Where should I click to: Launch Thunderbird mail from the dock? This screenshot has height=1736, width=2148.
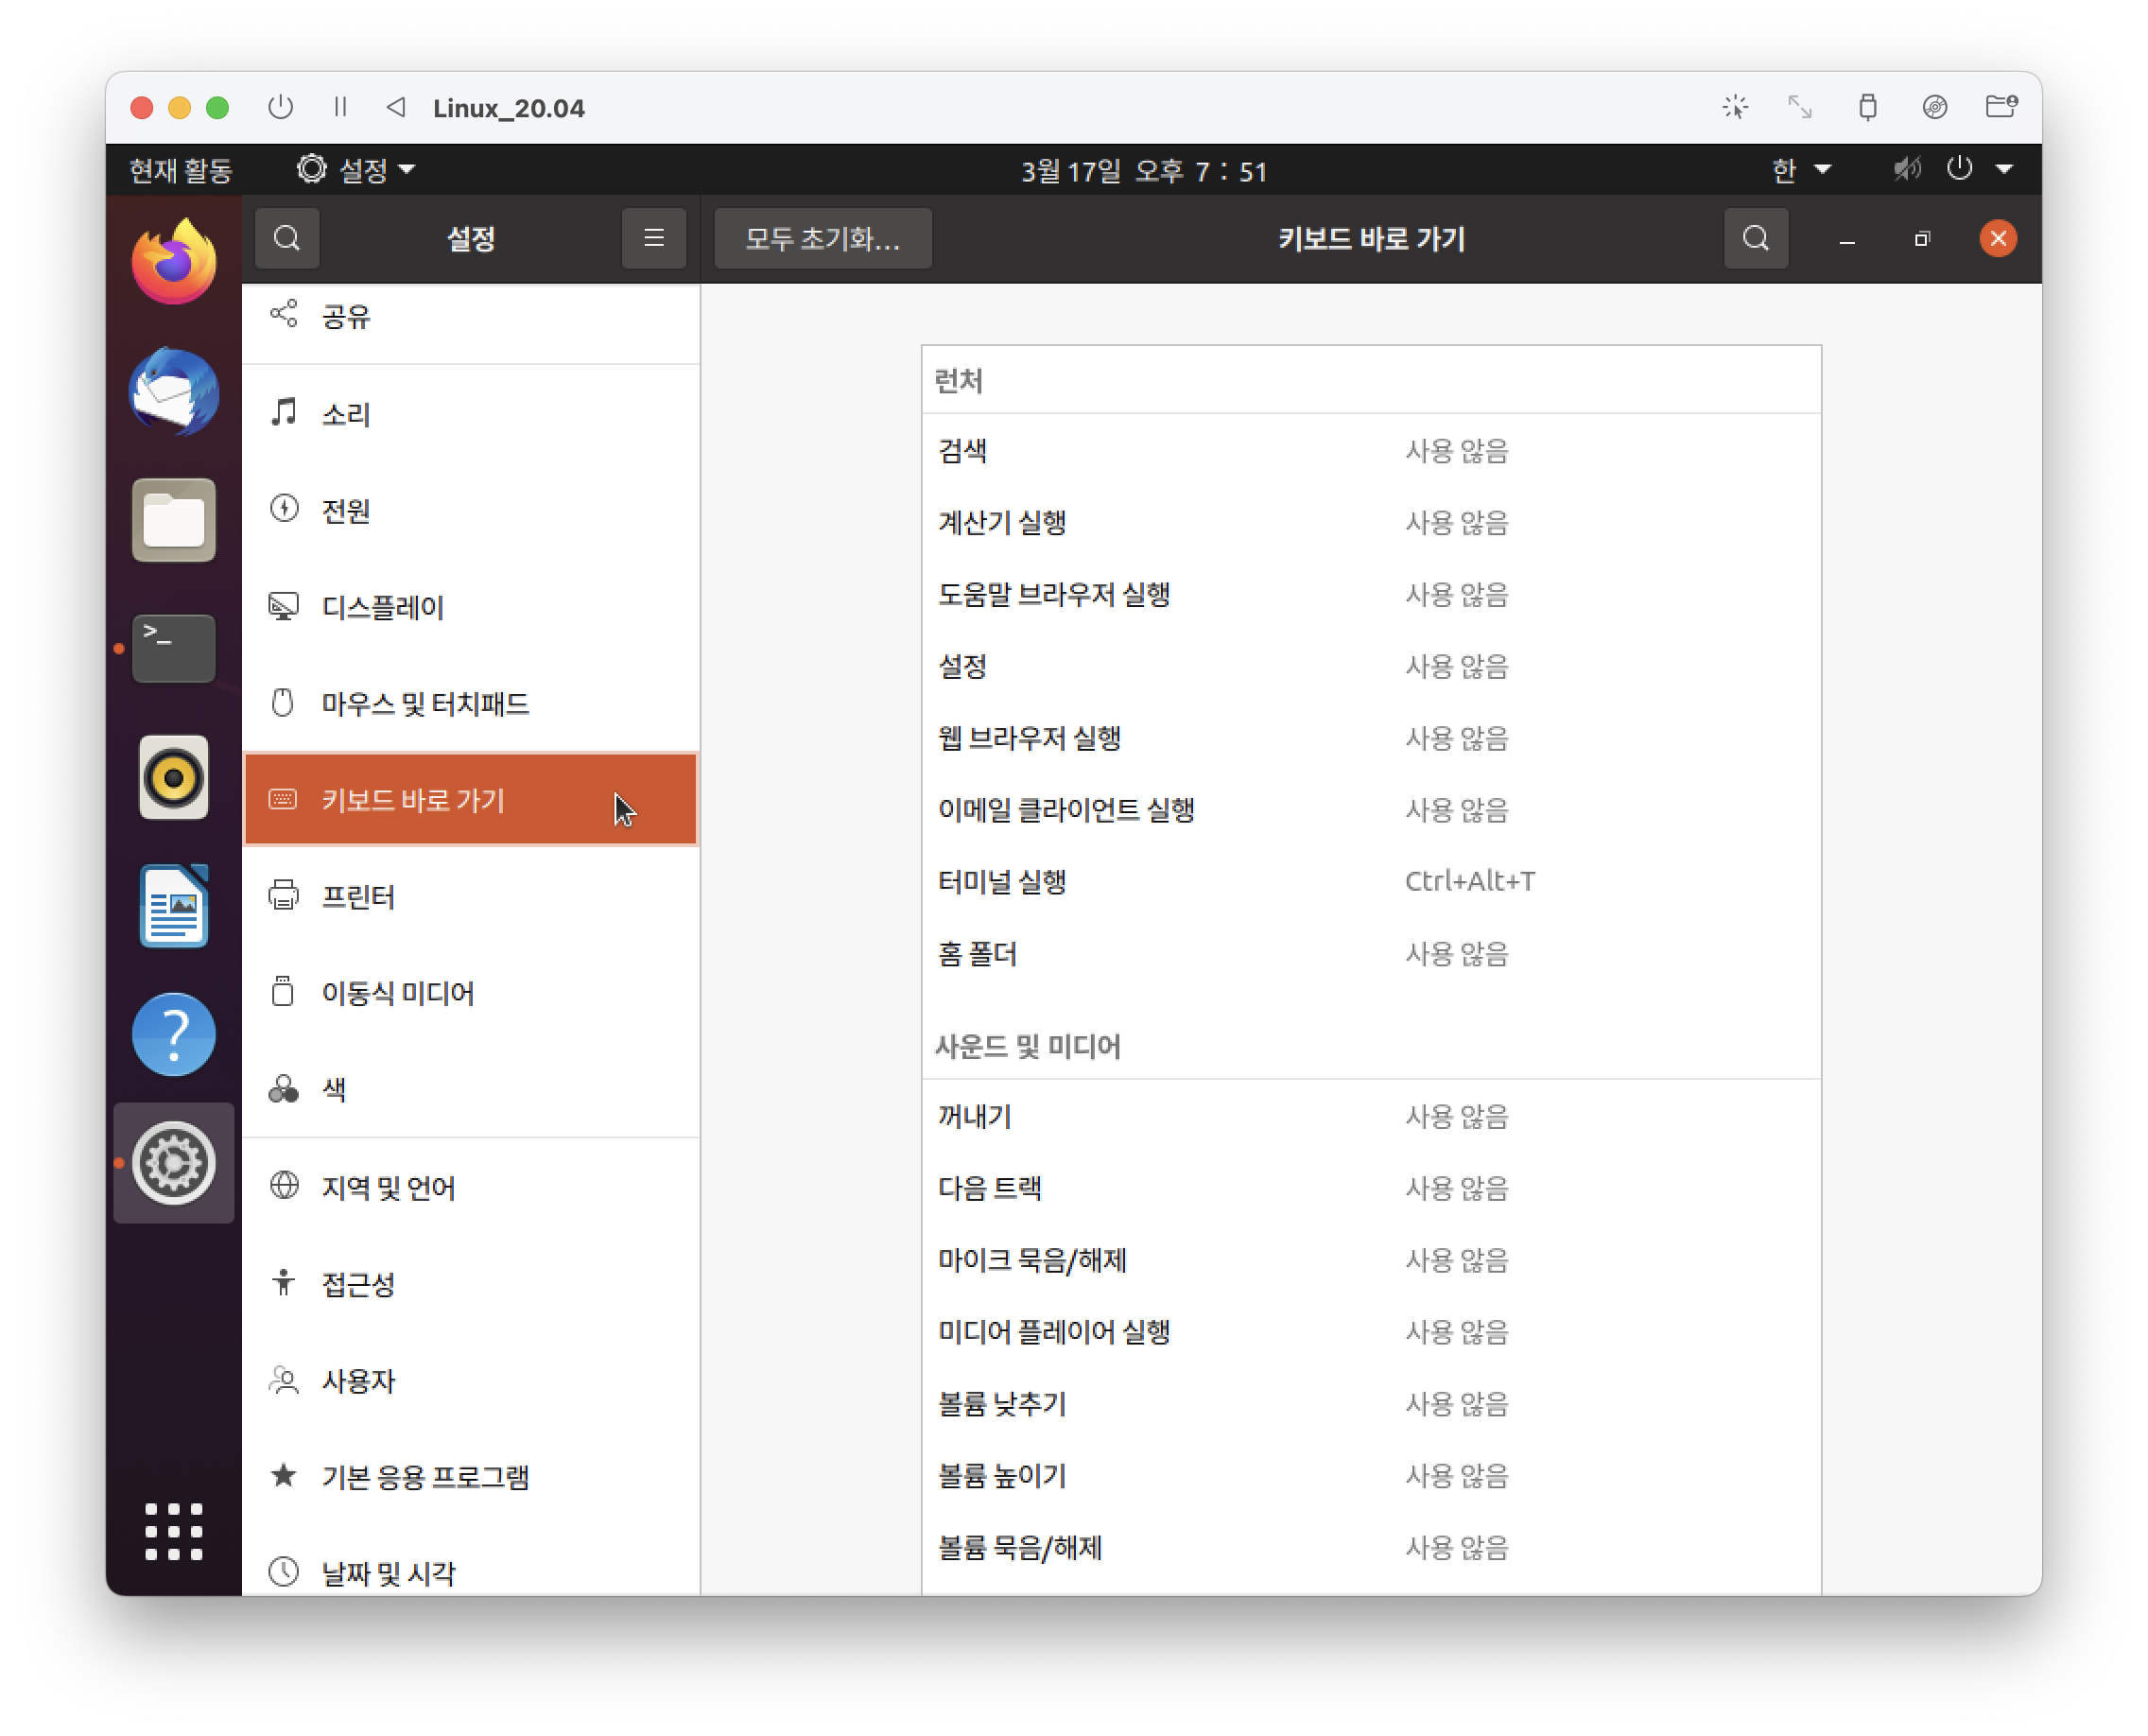[x=174, y=391]
